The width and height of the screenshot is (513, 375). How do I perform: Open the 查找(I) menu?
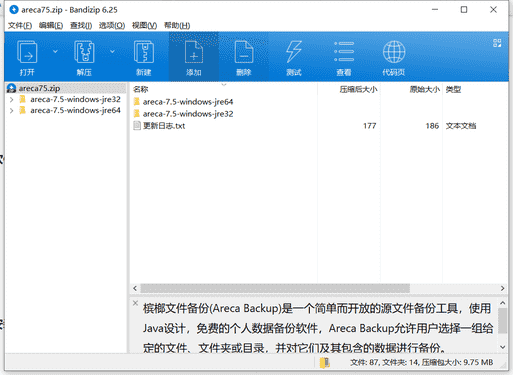[x=81, y=25]
